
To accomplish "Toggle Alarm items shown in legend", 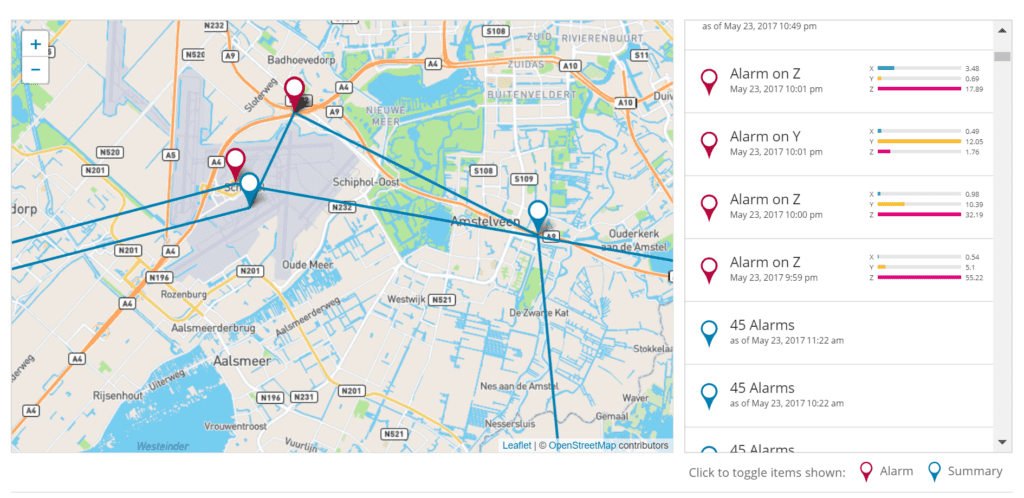I will (x=886, y=471).
